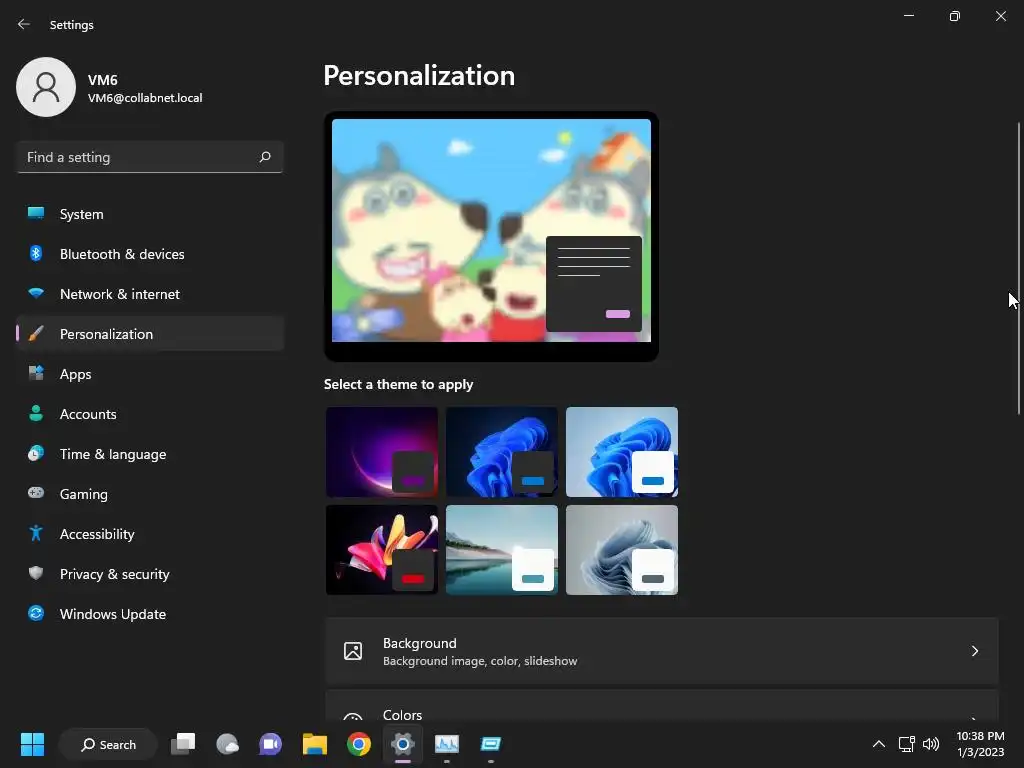Viewport: 1024px width, 768px height.
Task: Open Bluetooth & devices settings
Action: 150,253
